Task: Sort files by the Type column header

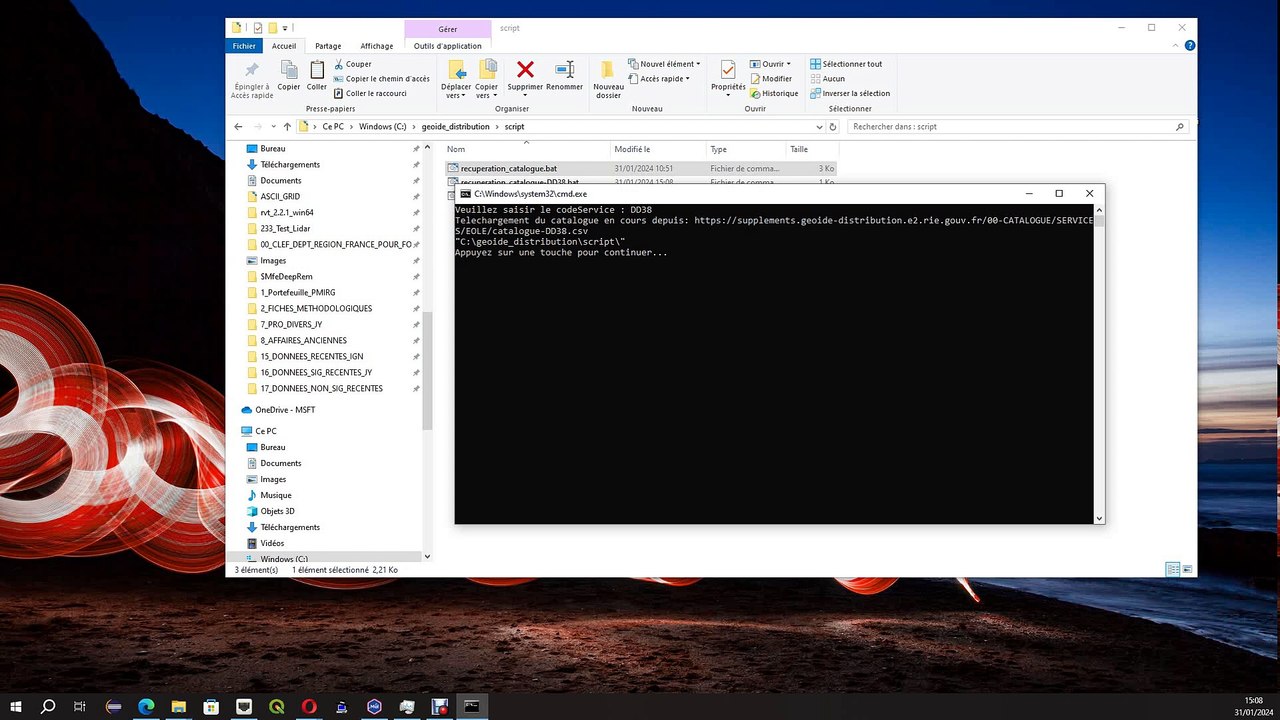Action: coord(745,149)
